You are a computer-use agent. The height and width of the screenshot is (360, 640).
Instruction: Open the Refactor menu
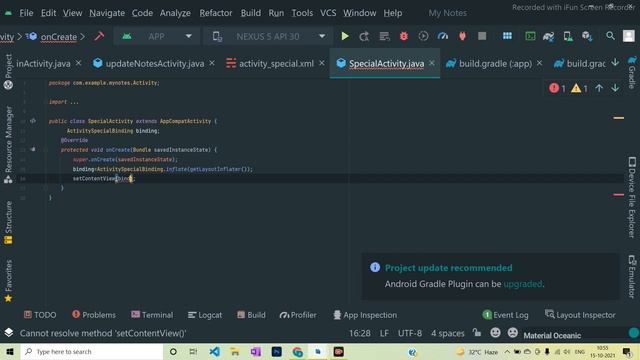(216, 13)
